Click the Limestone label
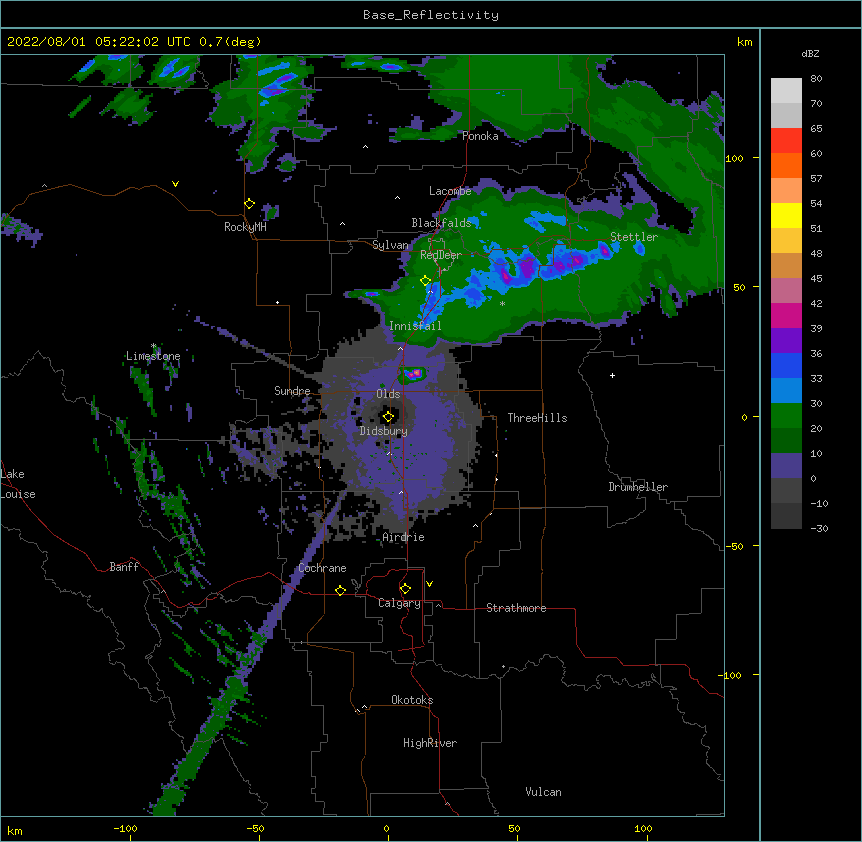862x842 pixels. pyautogui.click(x=153, y=356)
